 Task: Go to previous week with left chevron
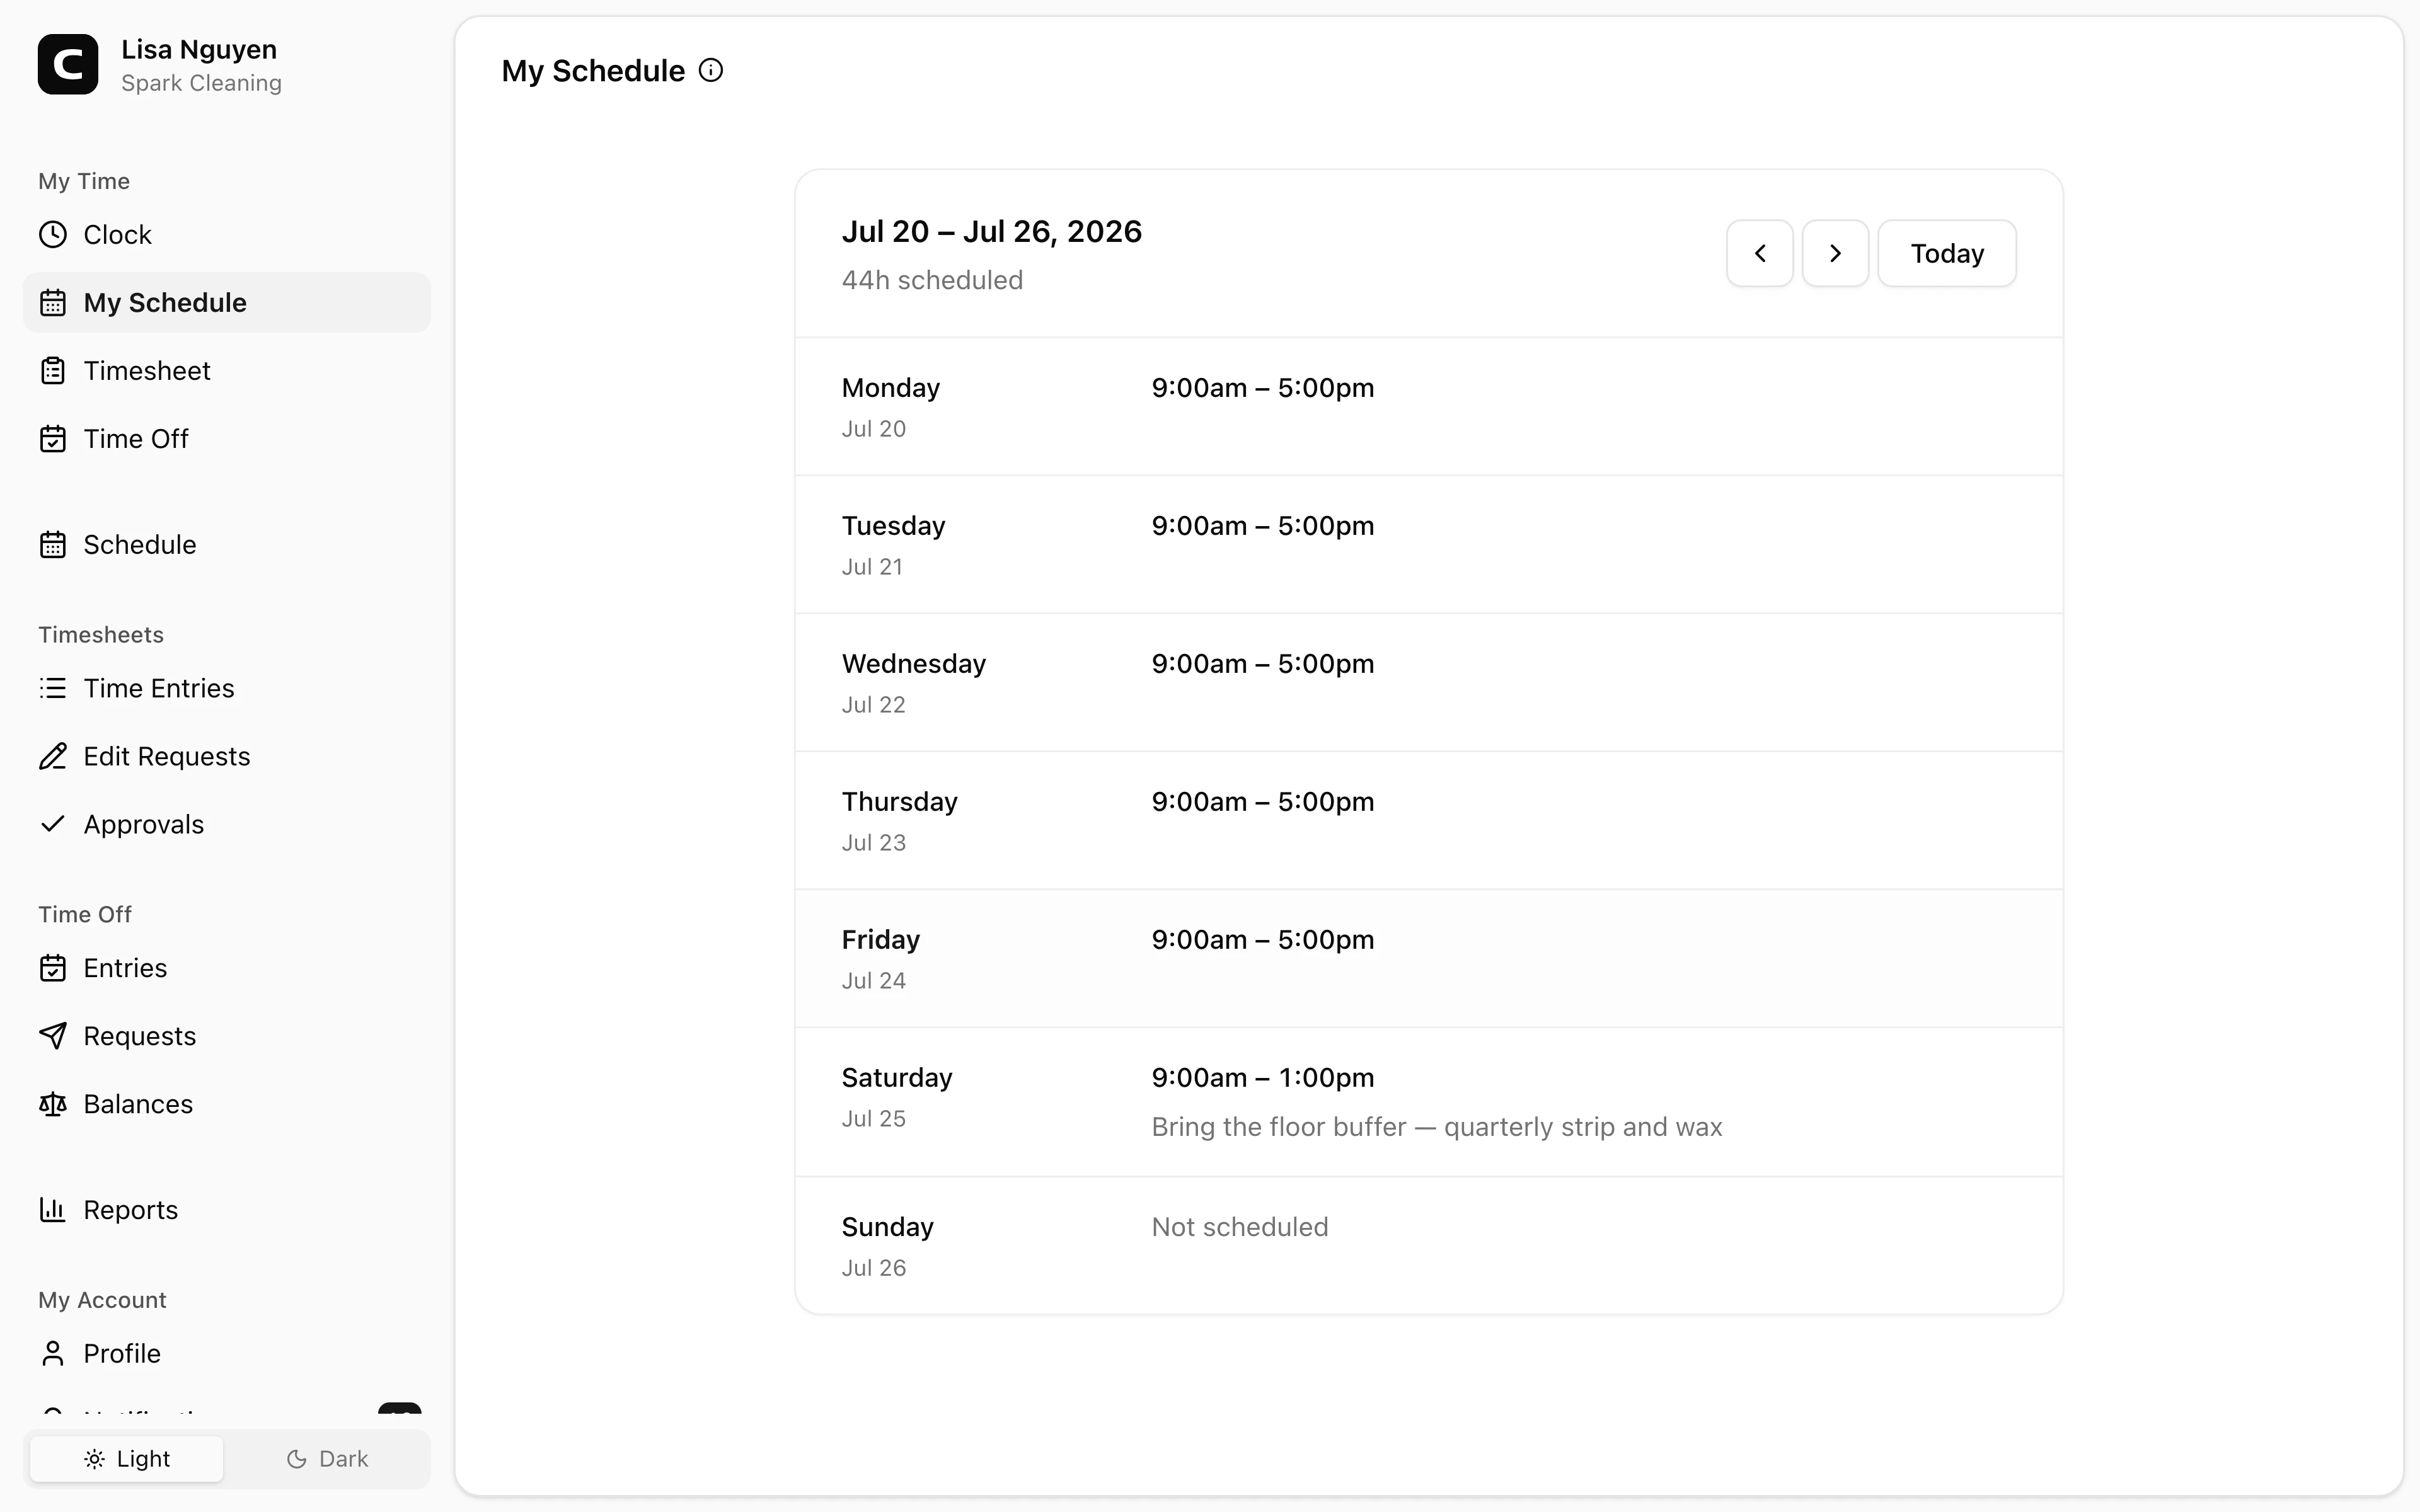click(1760, 254)
